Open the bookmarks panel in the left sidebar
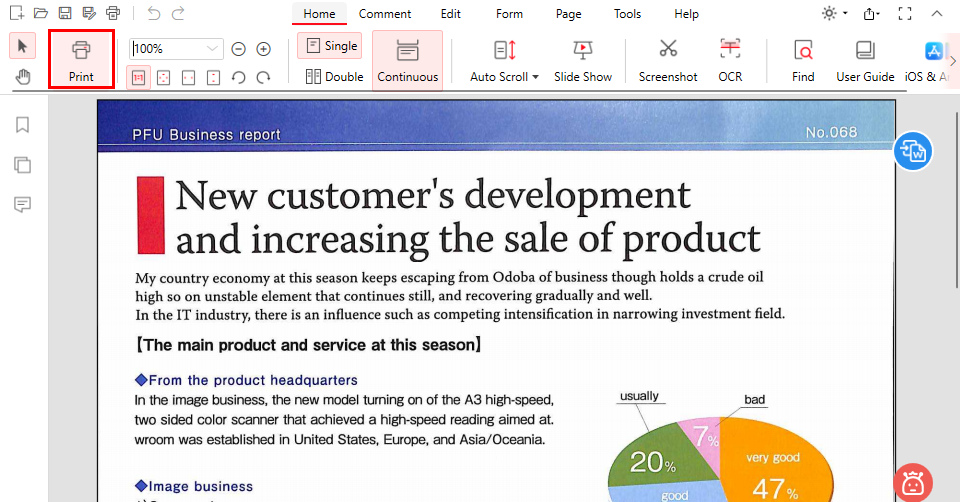 click(22, 125)
